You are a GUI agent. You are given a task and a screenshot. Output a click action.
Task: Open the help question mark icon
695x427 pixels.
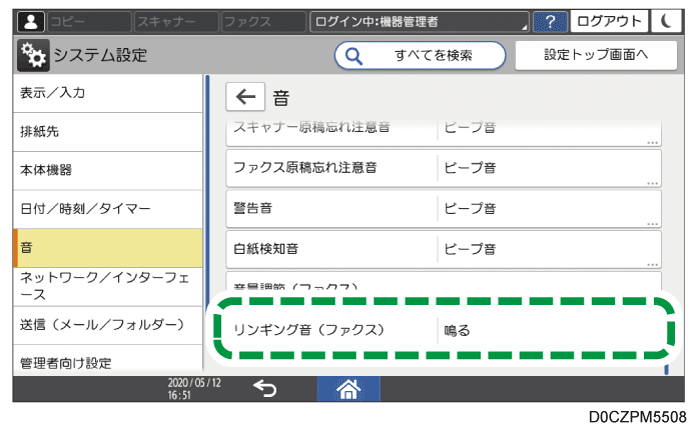pos(550,21)
